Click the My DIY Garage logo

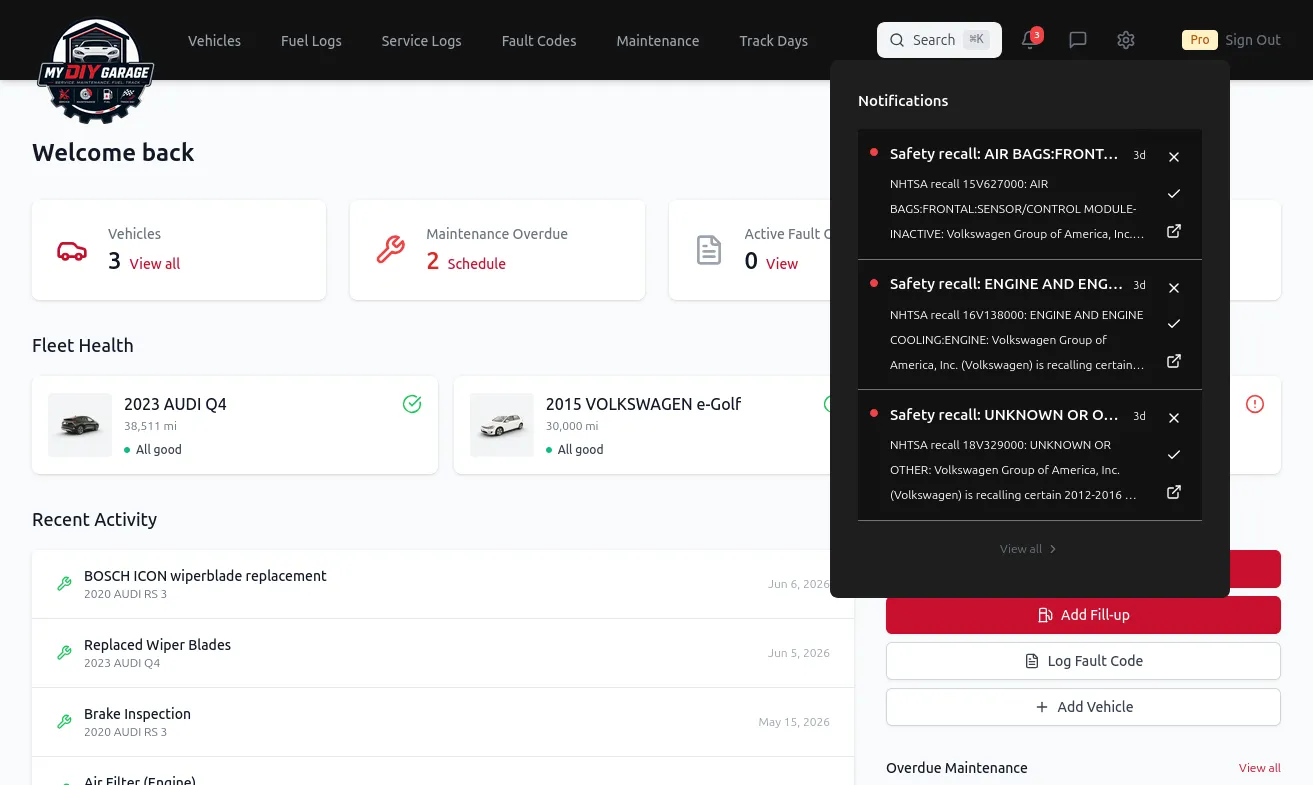click(96, 71)
